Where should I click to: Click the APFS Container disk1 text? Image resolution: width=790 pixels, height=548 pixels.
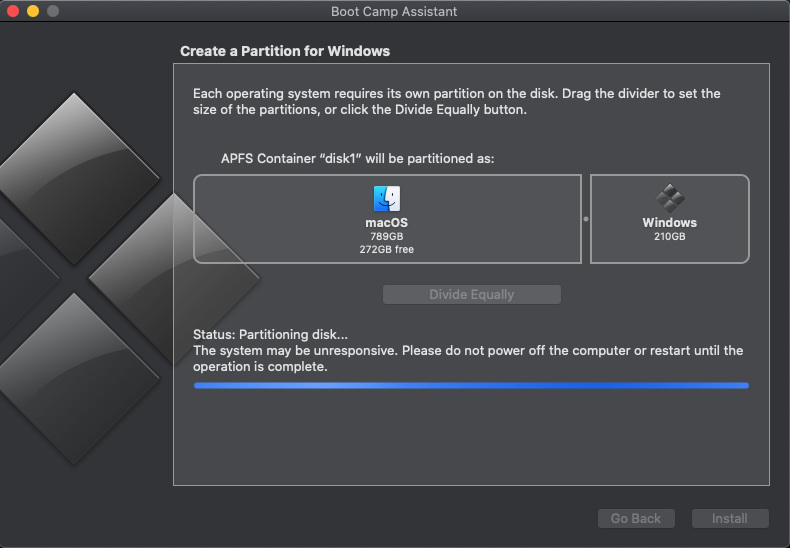pos(358,159)
